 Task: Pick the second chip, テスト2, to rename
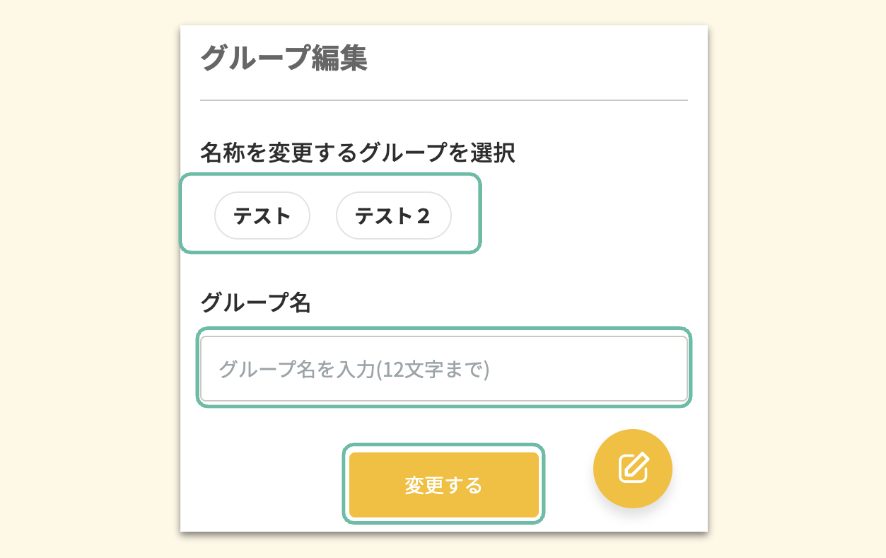[393, 216]
